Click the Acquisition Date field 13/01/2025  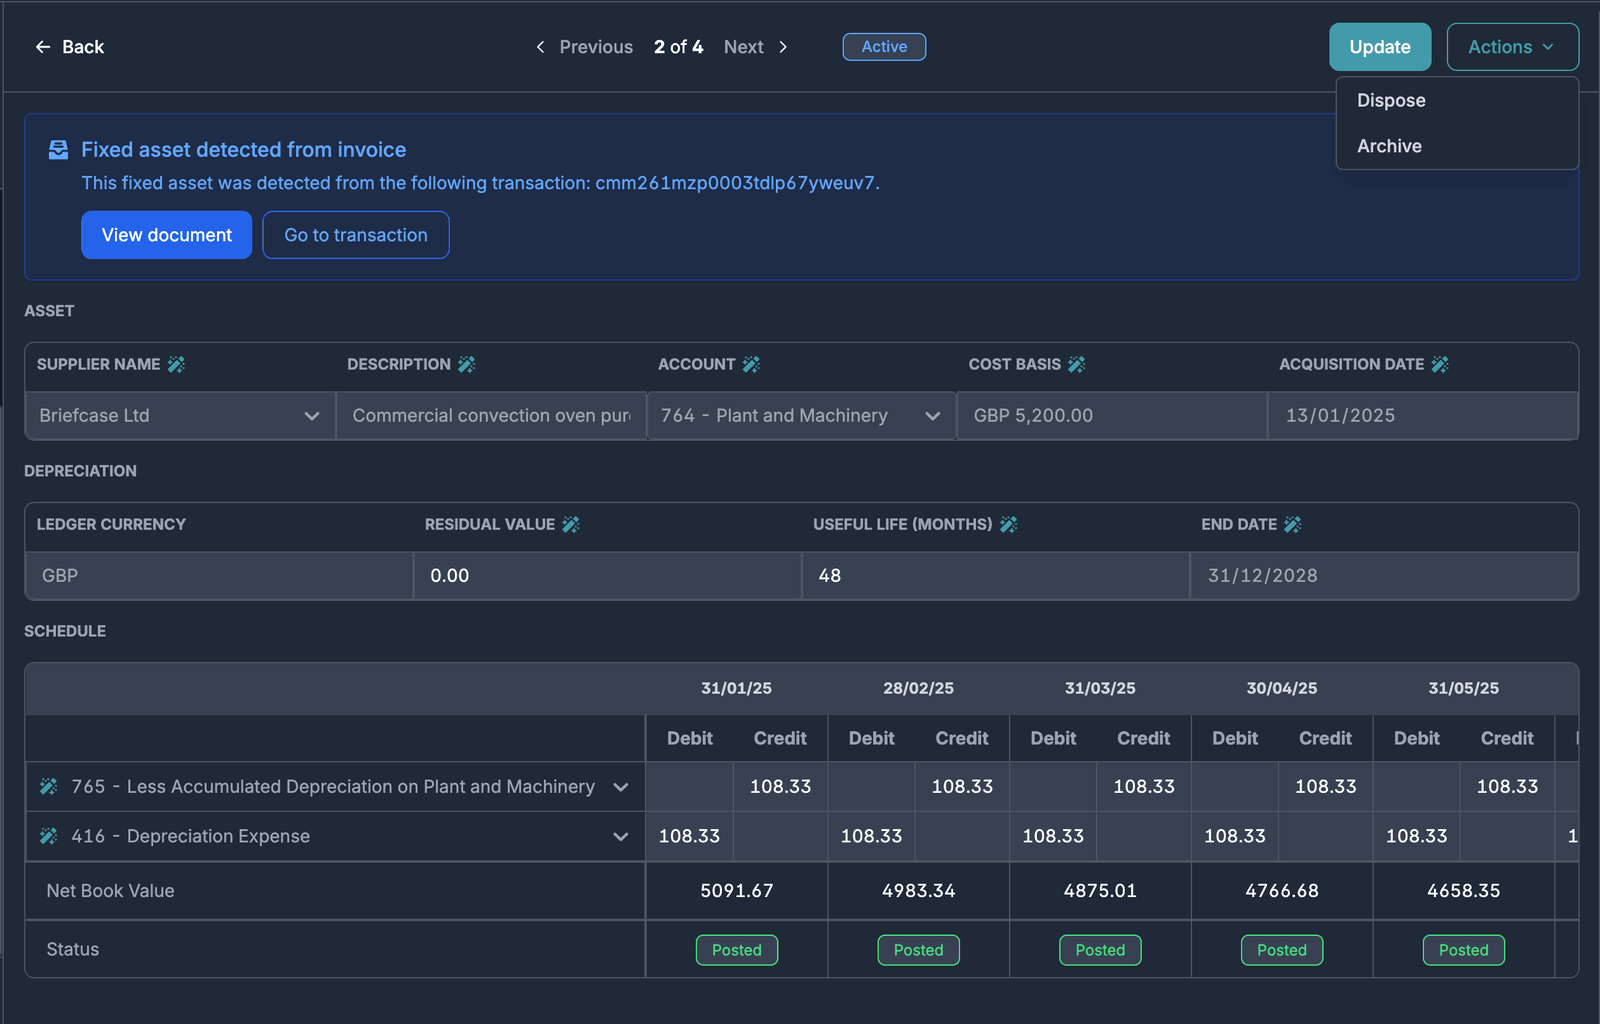click(x=1423, y=416)
